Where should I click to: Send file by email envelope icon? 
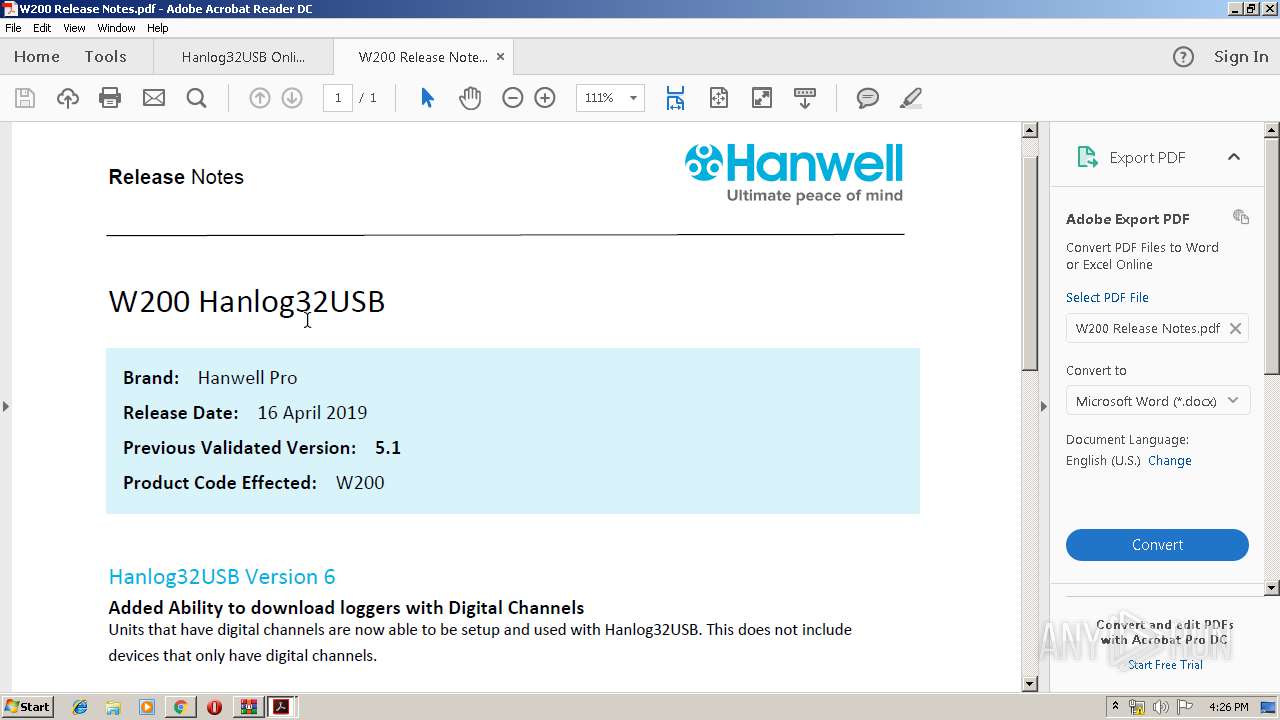point(154,98)
